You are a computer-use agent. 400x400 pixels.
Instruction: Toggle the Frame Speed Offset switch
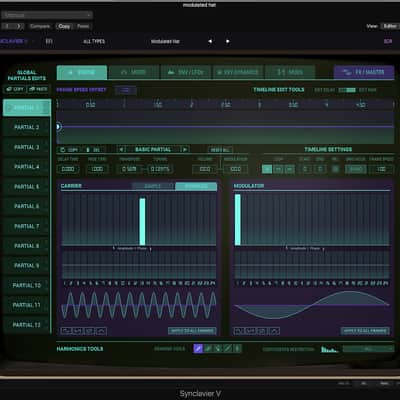tap(126, 90)
